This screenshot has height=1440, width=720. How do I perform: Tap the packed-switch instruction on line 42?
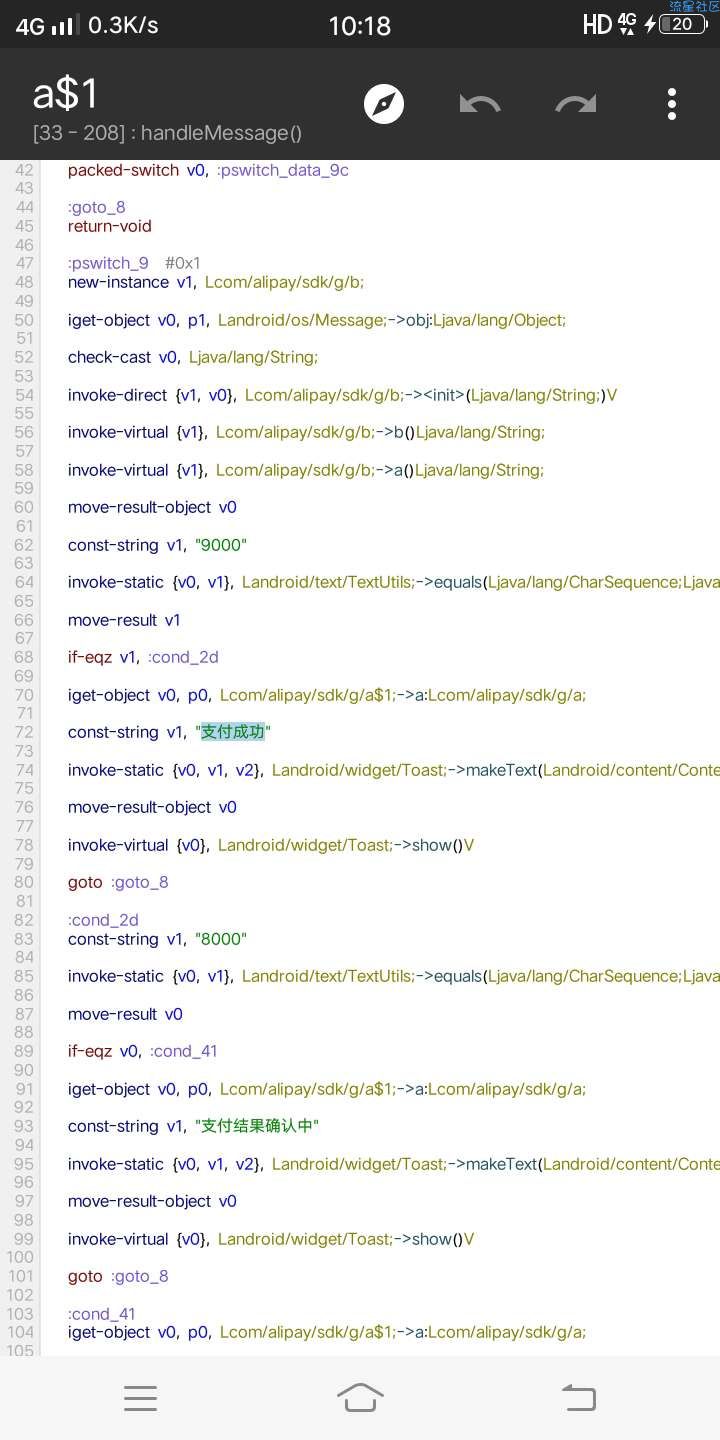point(208,170)
